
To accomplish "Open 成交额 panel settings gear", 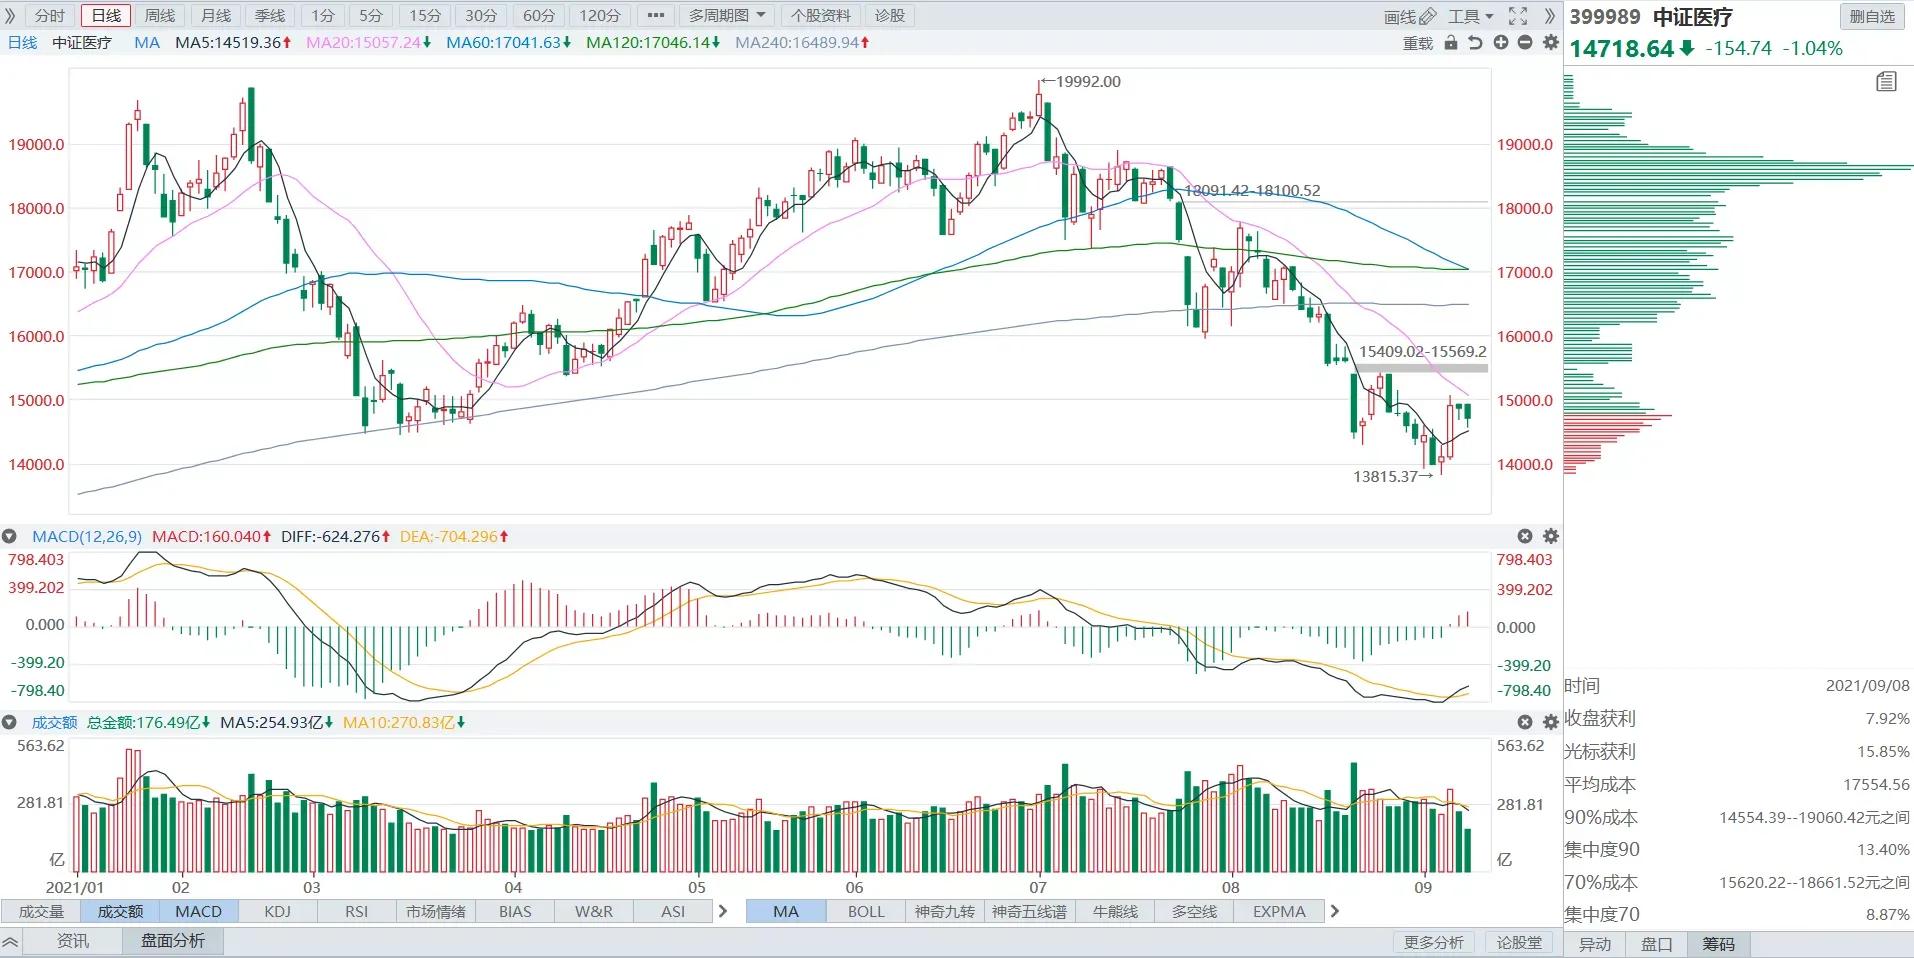I will [1551, 722].
